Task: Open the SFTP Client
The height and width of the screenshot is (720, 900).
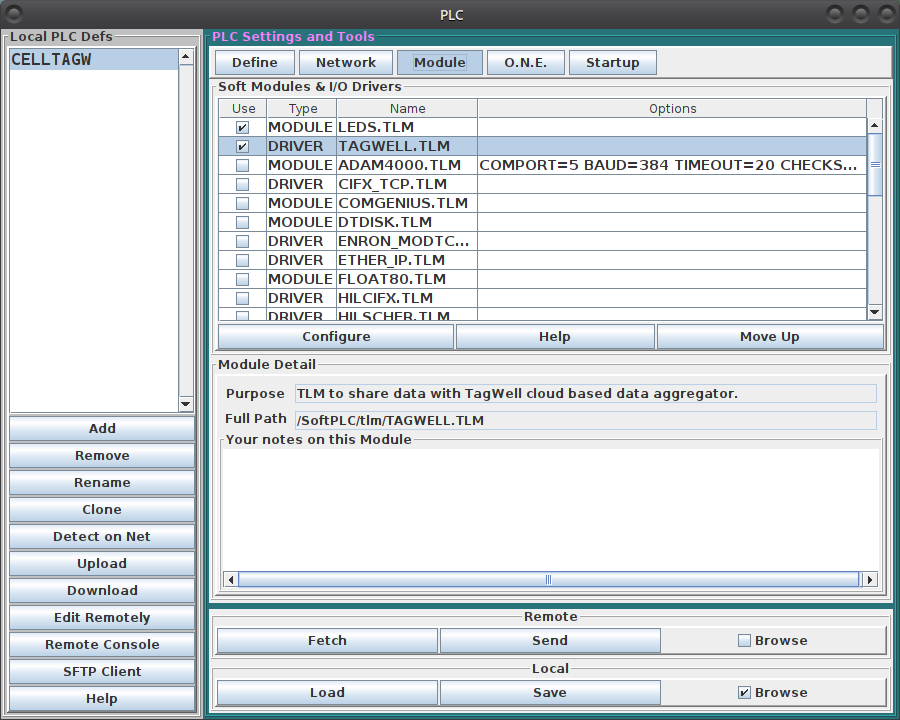Action: pos(102,672)
